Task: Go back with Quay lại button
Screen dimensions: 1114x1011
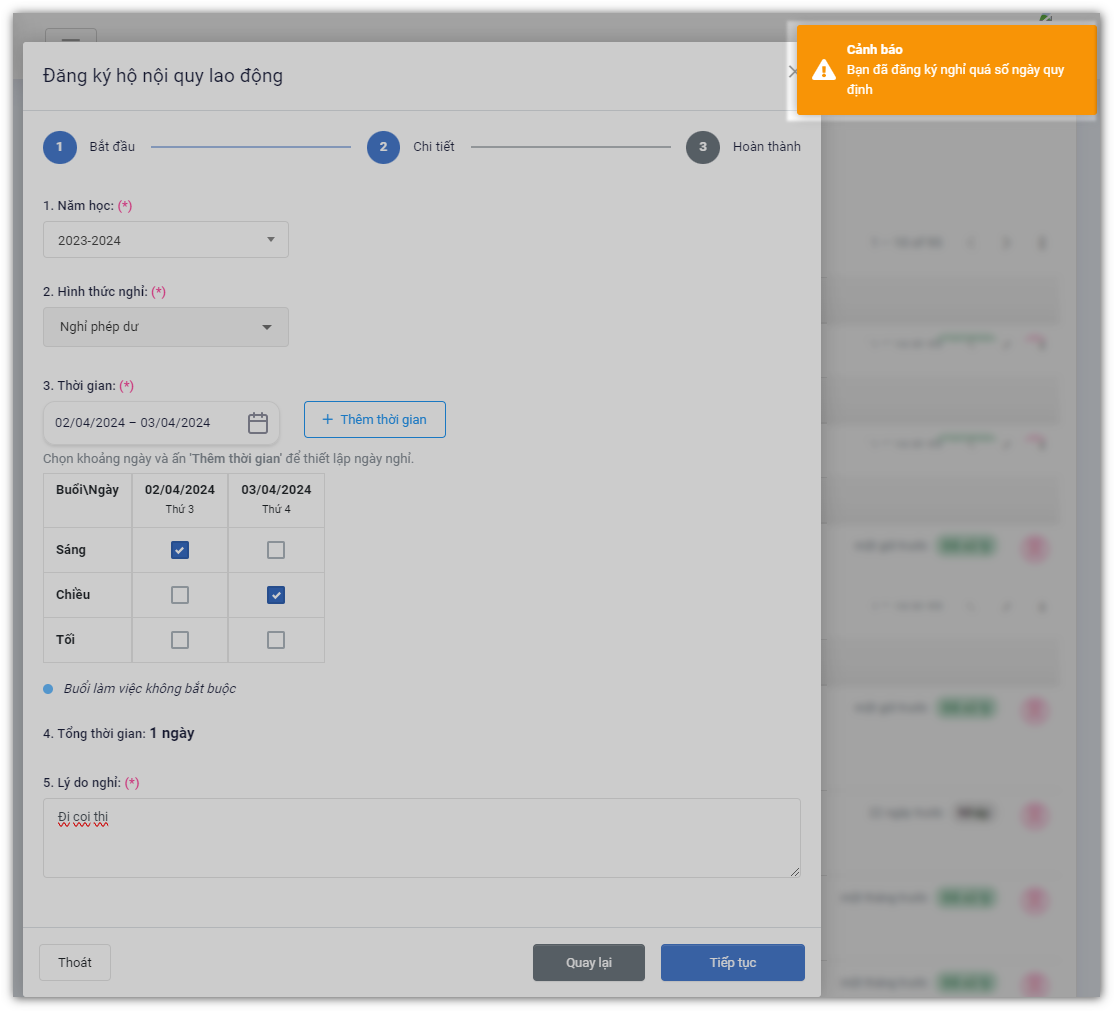Action: point(589,963)
